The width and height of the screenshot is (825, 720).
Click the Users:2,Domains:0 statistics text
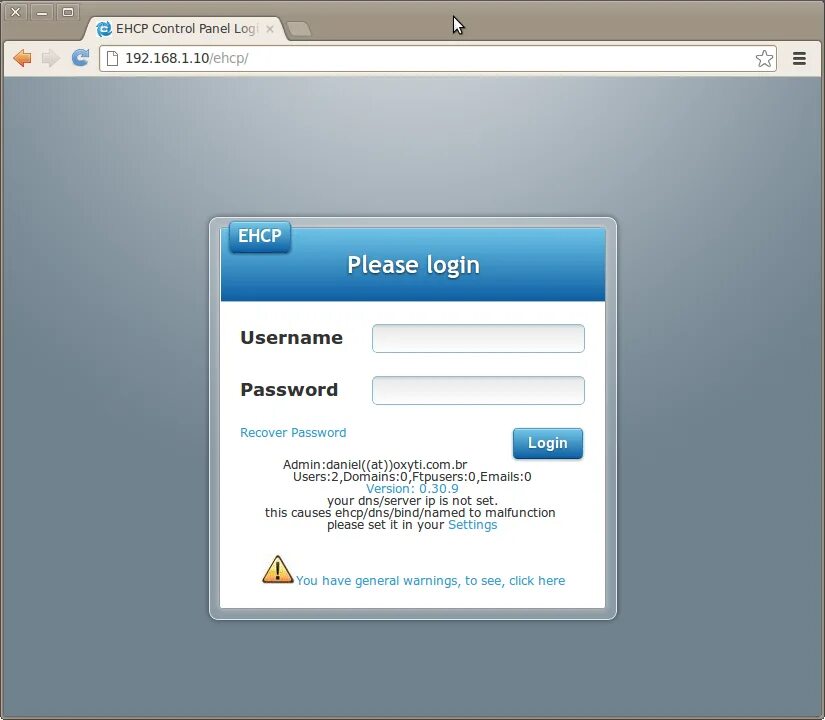(x=412, y=477)
